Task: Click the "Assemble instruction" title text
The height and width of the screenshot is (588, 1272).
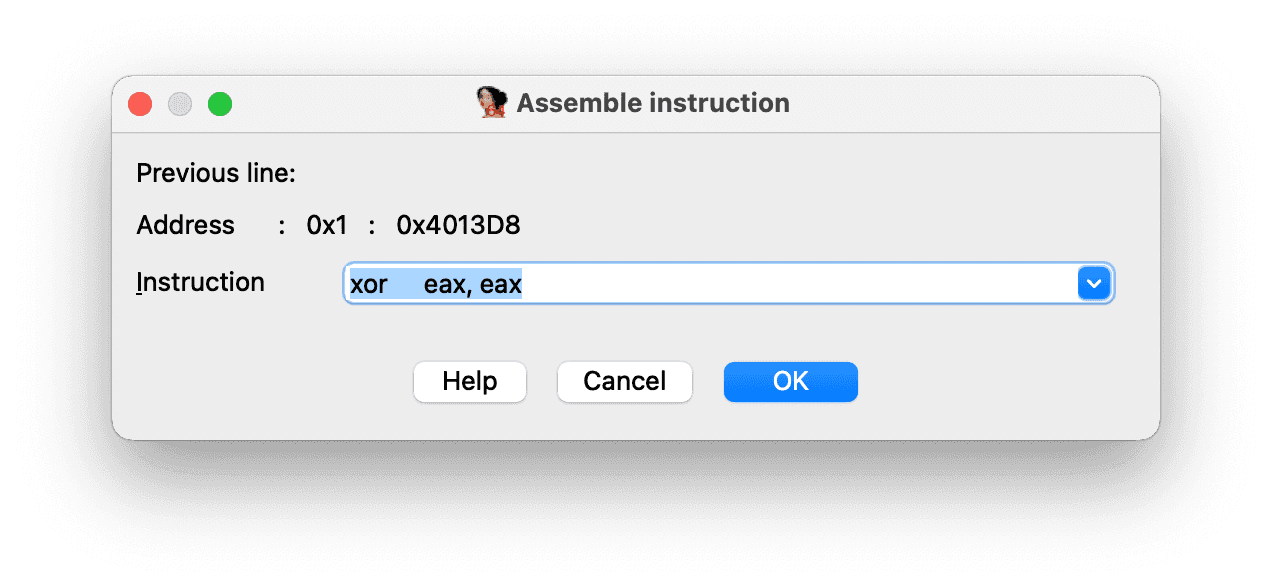Action: 653,103
